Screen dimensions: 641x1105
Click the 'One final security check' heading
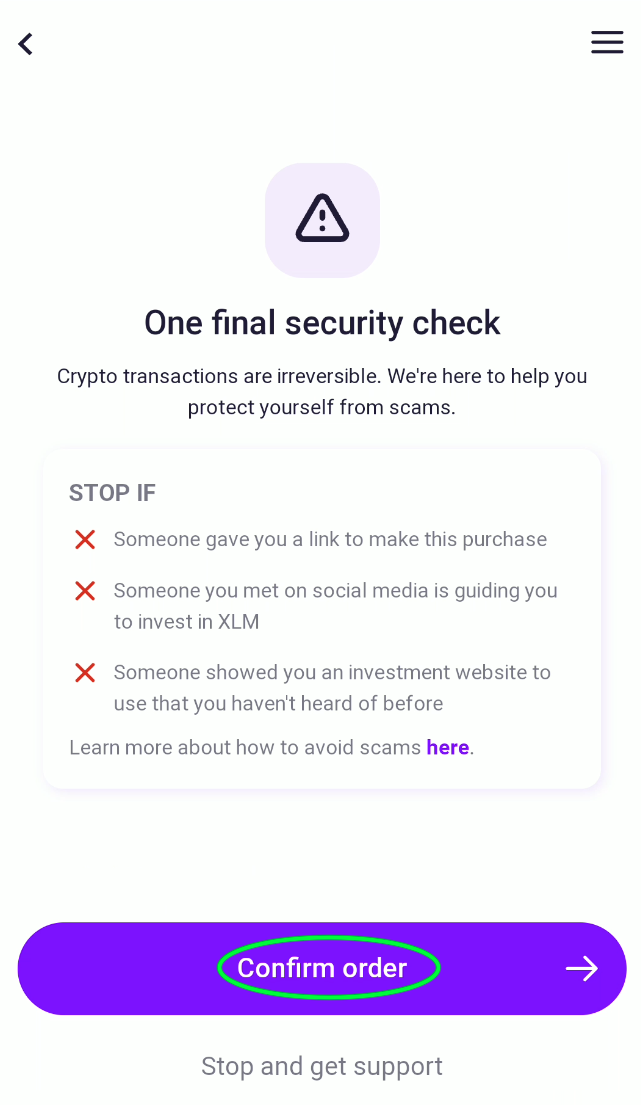[x=322, y=323]
